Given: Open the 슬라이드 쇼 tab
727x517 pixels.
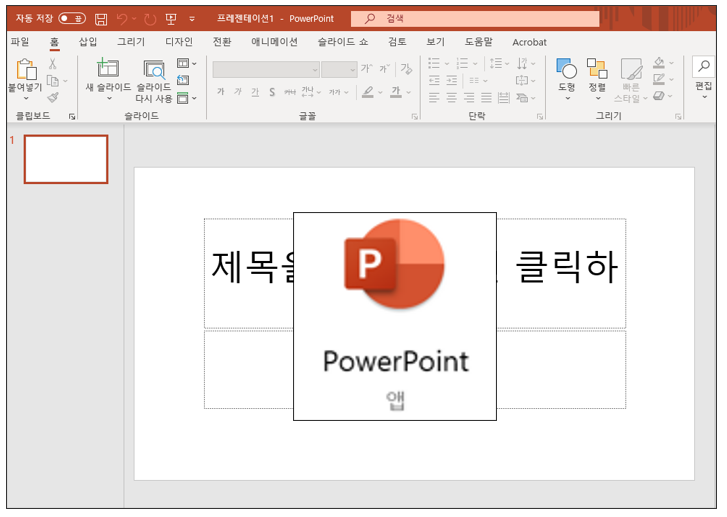Looking at the screenshot, I should pyautogui.click(x=343, y=42).
